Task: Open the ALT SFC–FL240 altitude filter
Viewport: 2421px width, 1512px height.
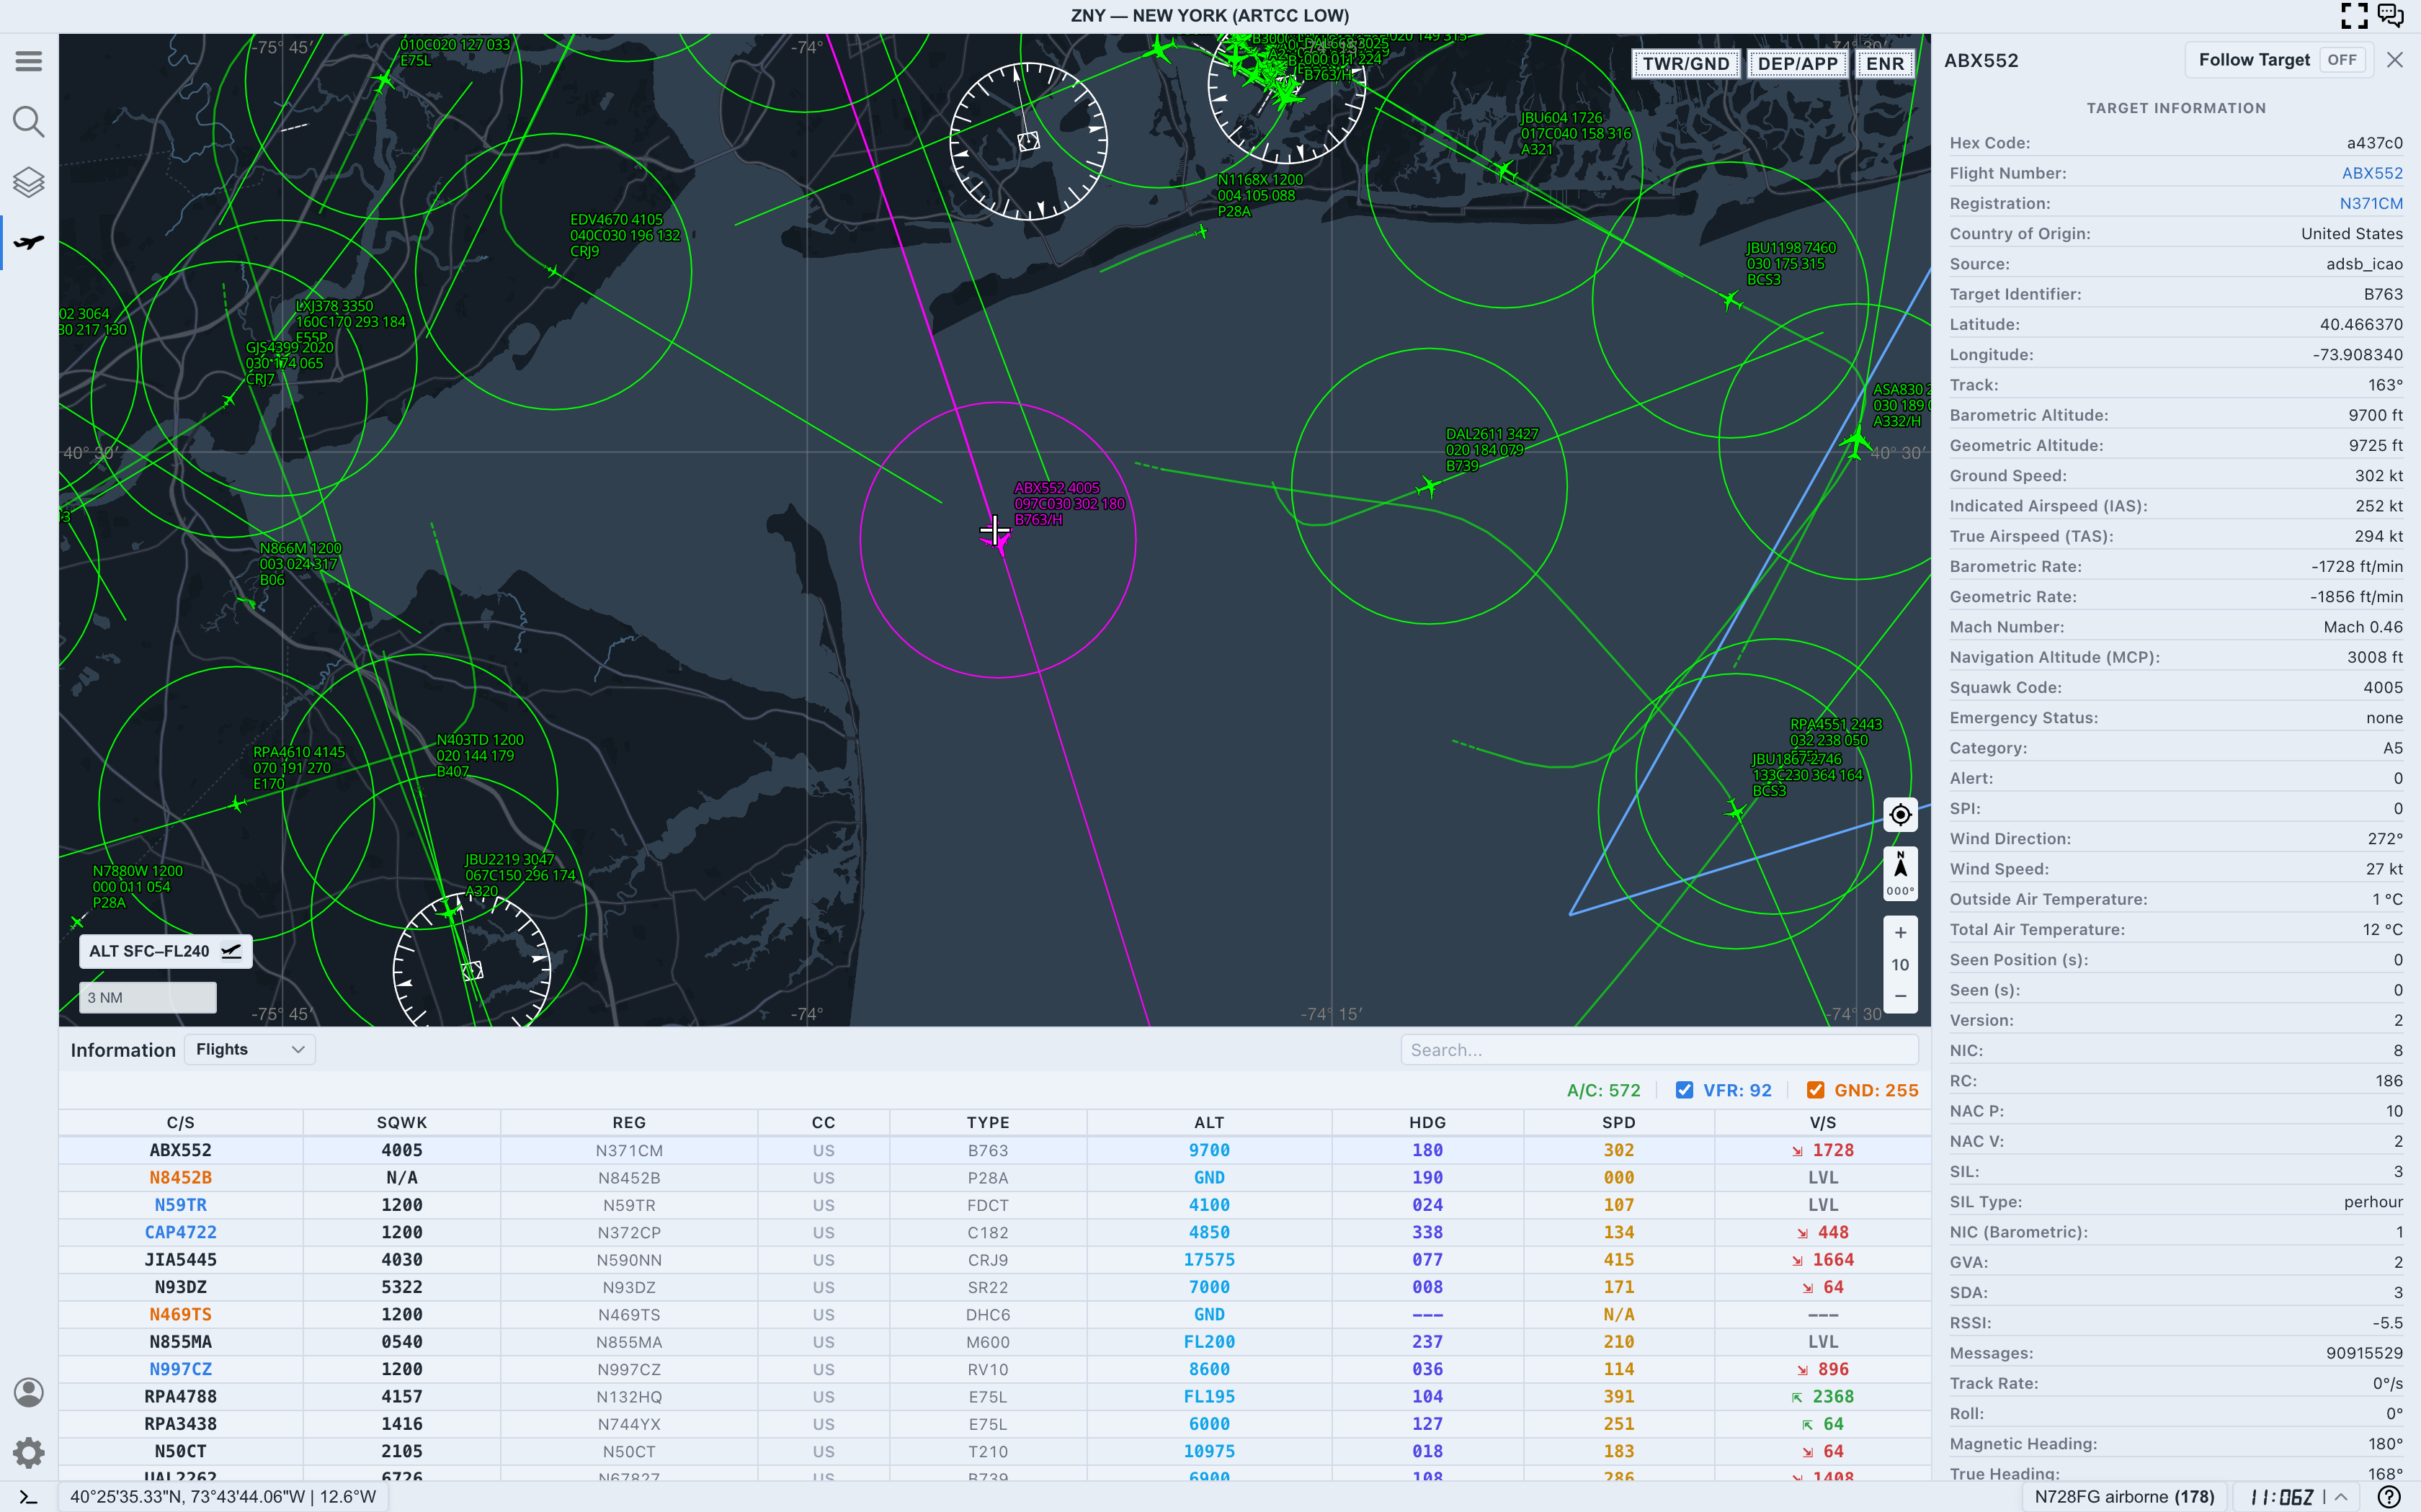Action: [165, 951]
